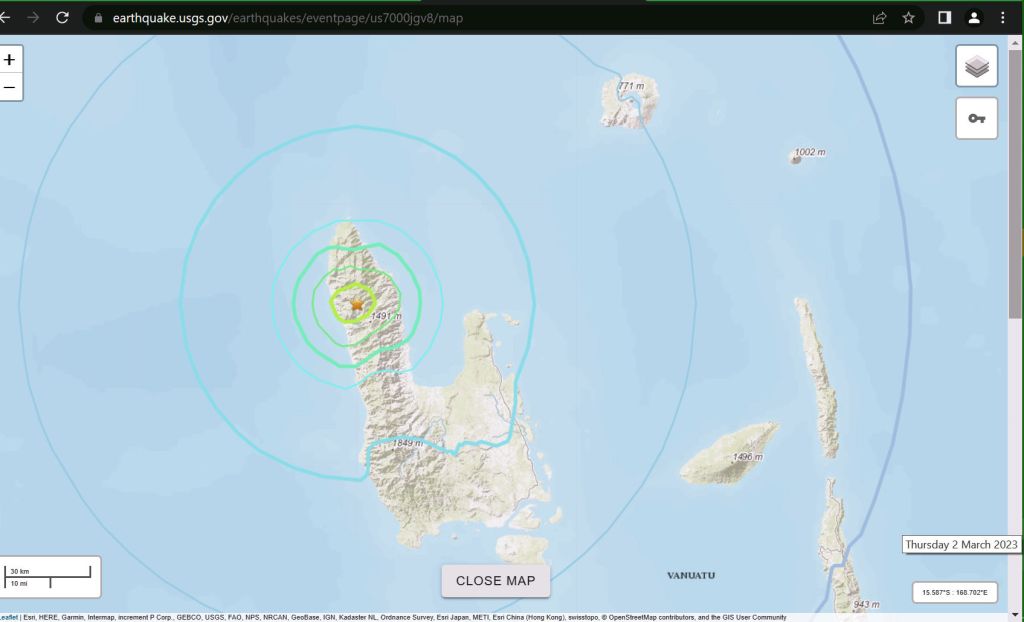The height and width of the screenshot is (622, 1024).
Task: Go forward with the forward arrow
Action: [34, 18]
